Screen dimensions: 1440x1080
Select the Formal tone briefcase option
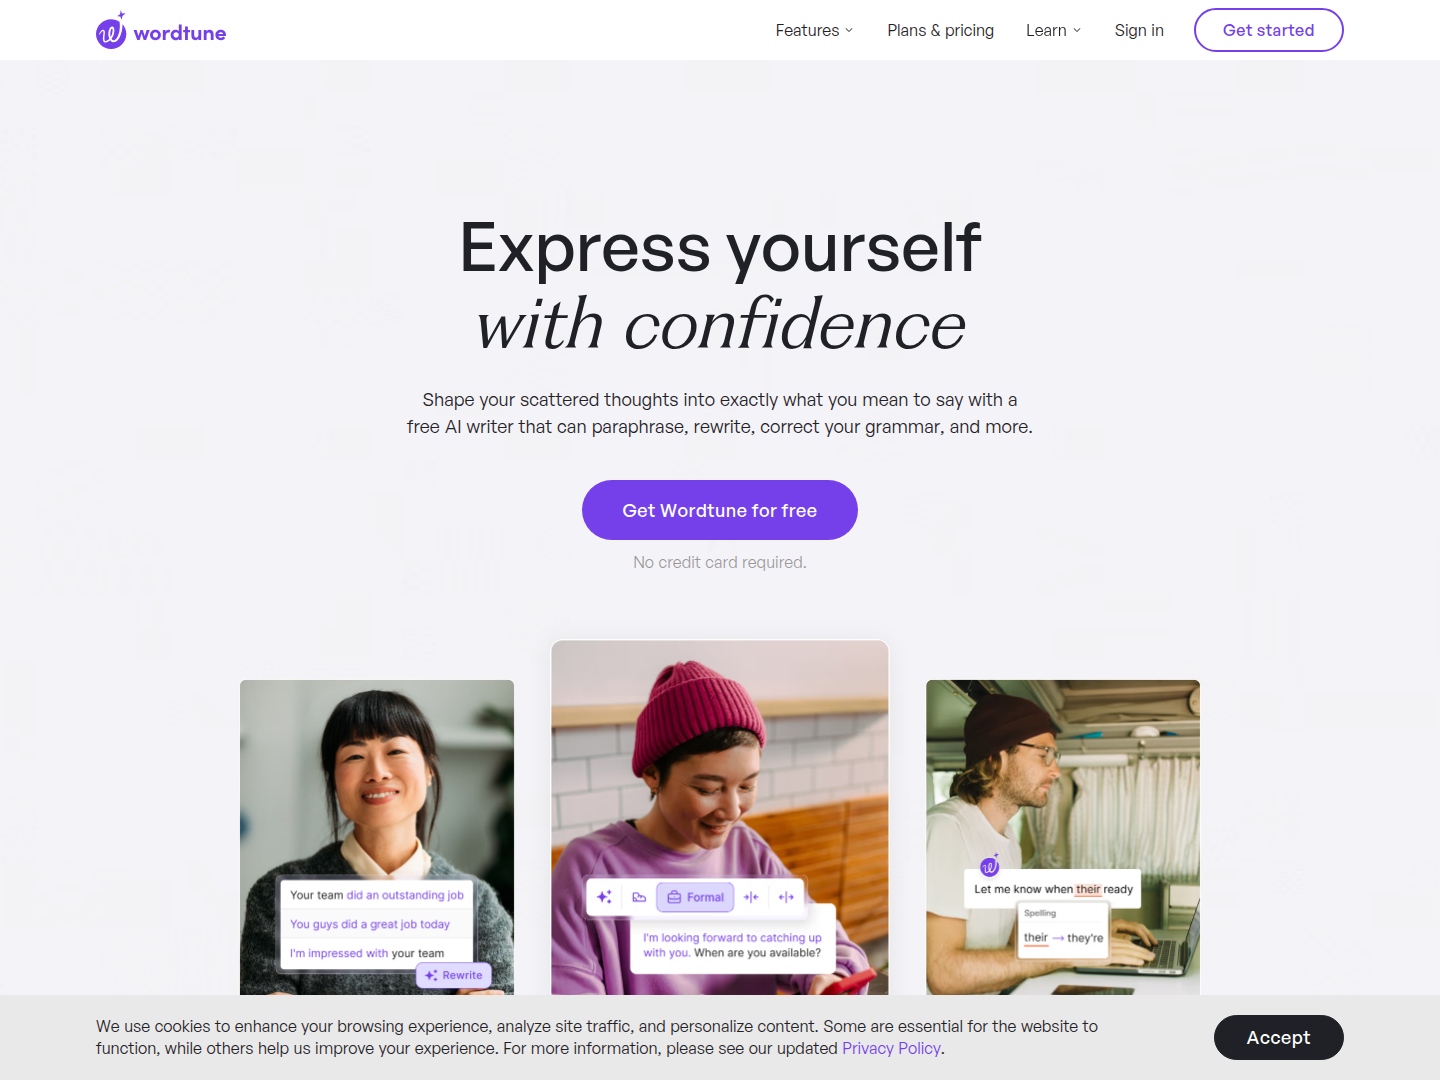(x=695, y=897)
